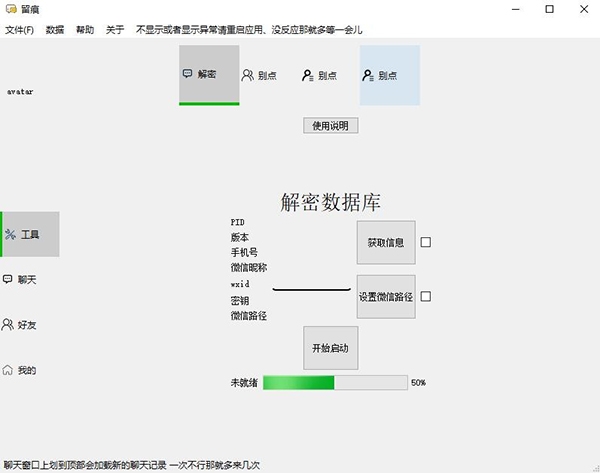Click the 微信昵称 label
600x473 pixels.
tap(249, 267)
